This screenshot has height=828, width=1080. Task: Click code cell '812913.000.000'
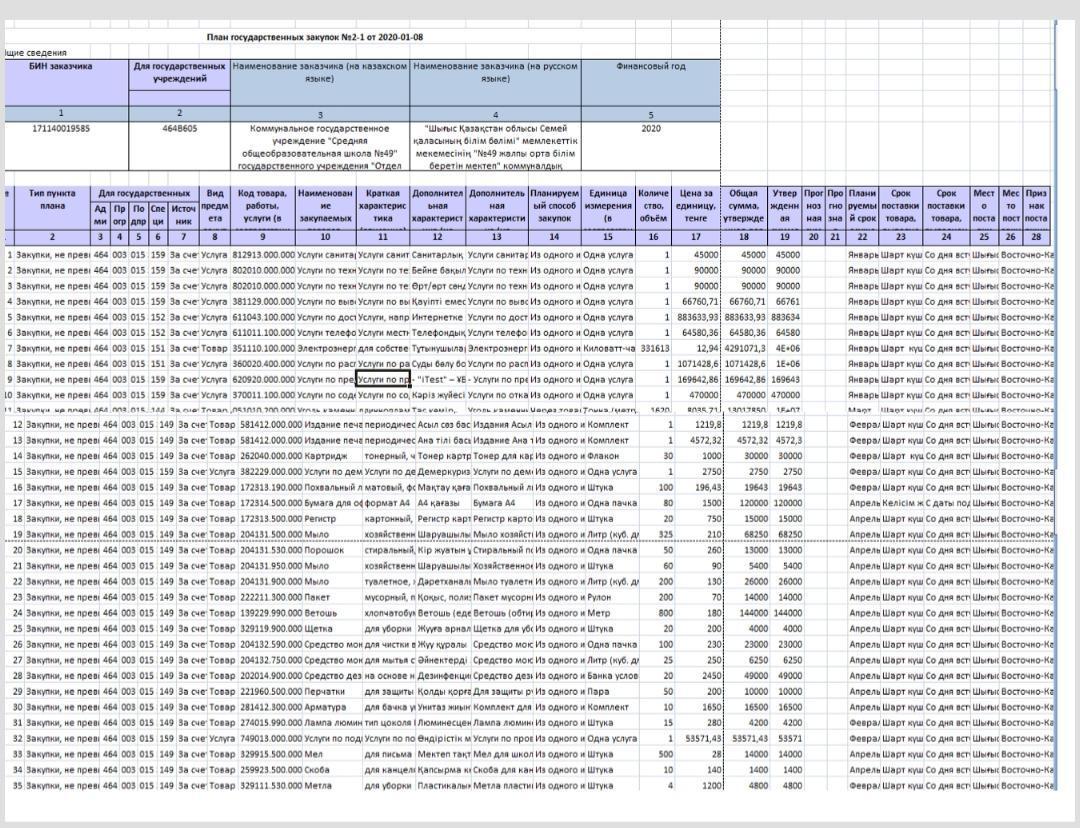(262, 255)
